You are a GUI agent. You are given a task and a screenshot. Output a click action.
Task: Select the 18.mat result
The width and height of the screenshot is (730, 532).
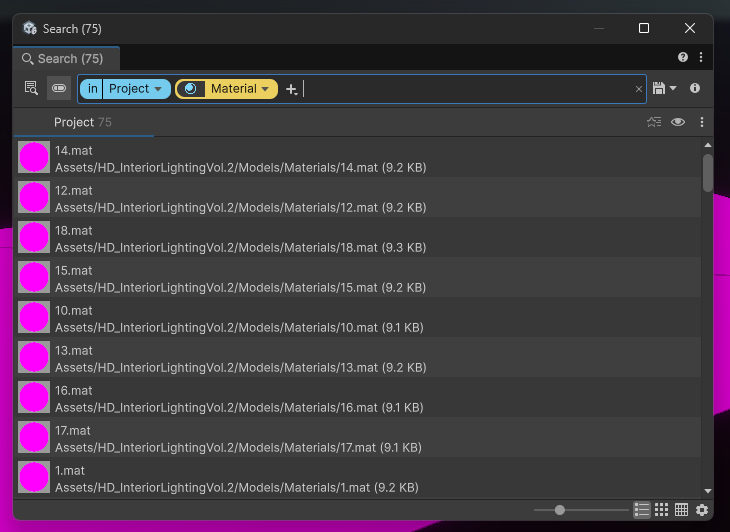(x=358, y=237)
